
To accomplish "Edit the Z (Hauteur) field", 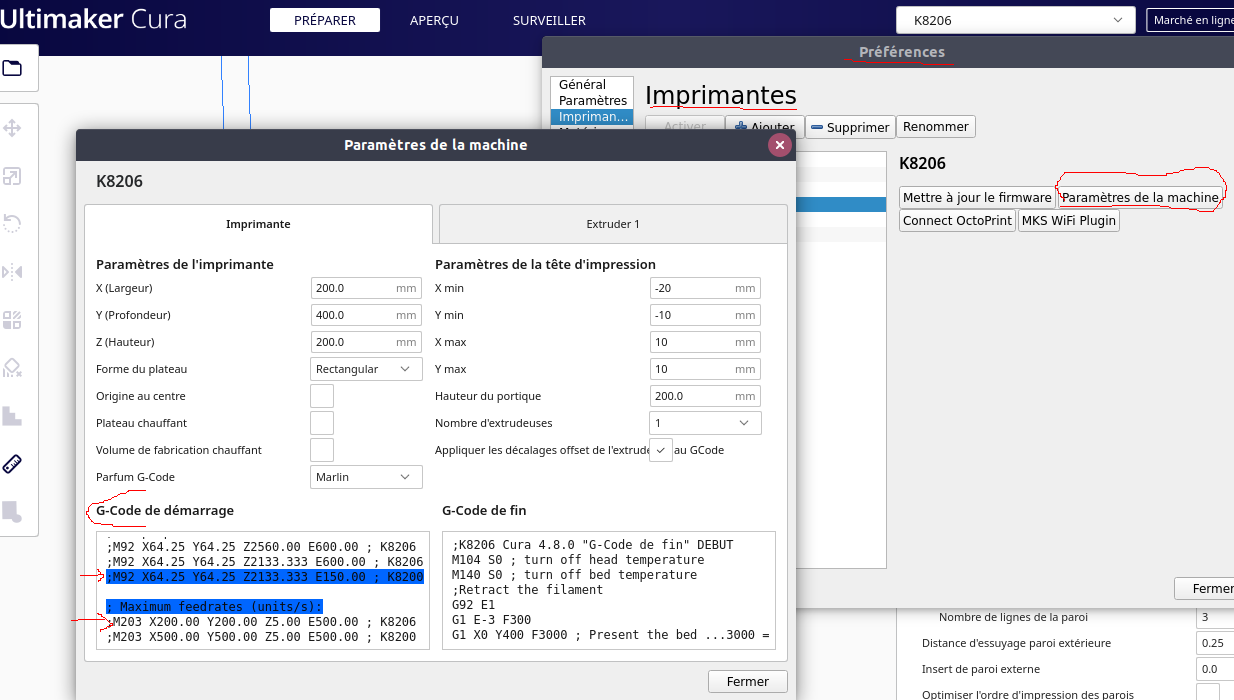I will [366, 342].
